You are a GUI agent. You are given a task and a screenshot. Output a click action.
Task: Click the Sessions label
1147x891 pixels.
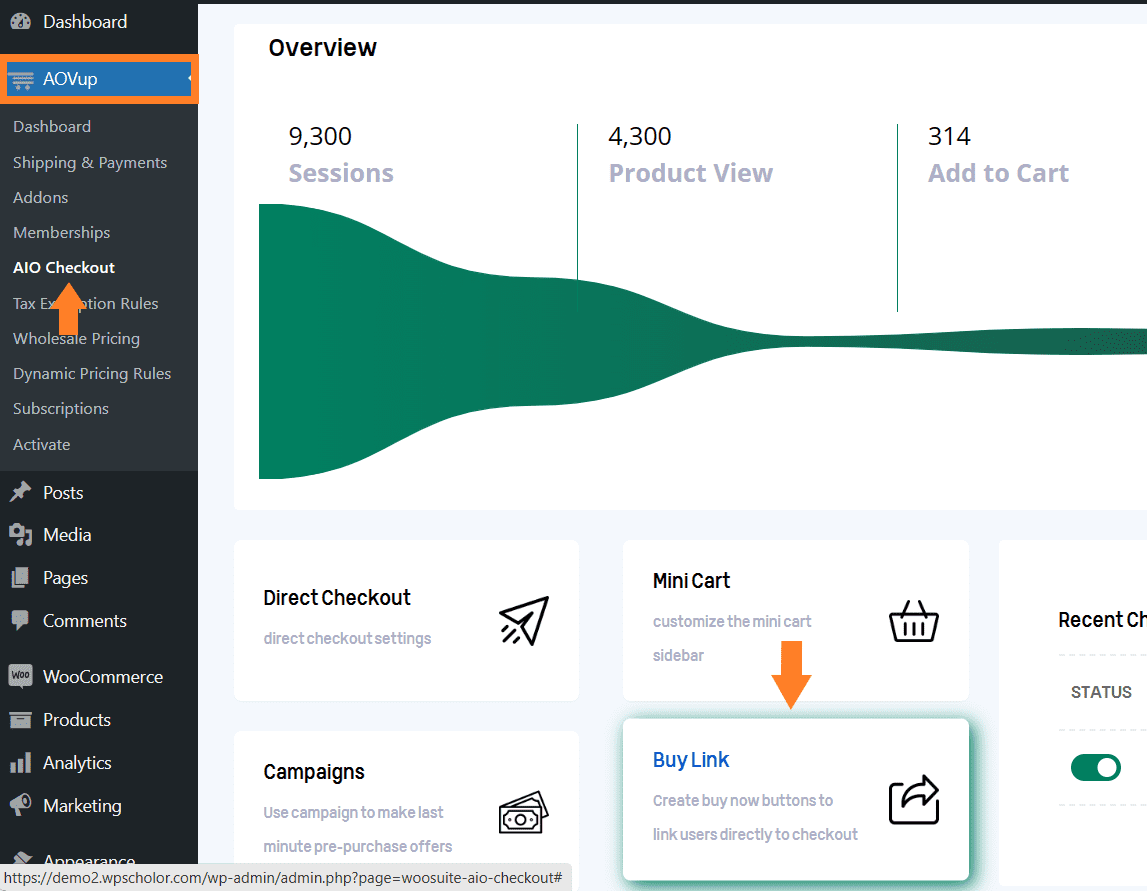[x=341, y=173]
